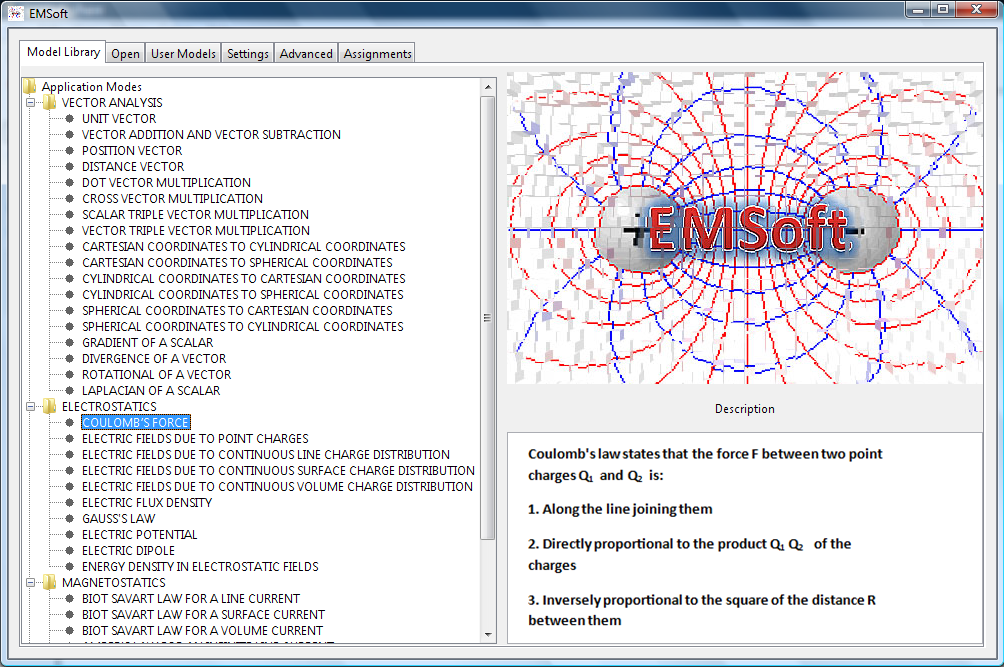Image resolution: width=1004 pixels, height=670 pixels.
Task: Click the bullet icon beside GAUSS'S LAW
Action: (x=69, y=518)
